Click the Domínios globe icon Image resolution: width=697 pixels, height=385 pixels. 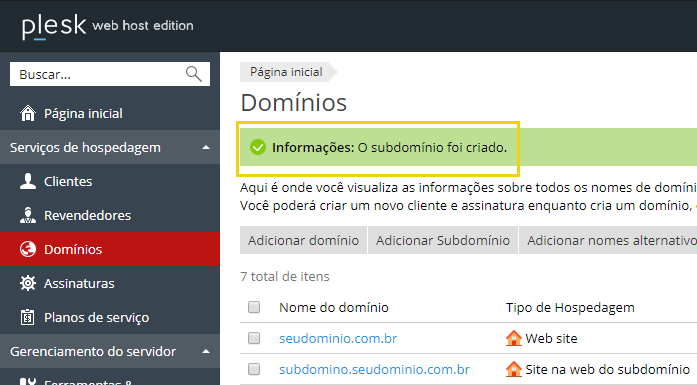click(x=28, y=249)
